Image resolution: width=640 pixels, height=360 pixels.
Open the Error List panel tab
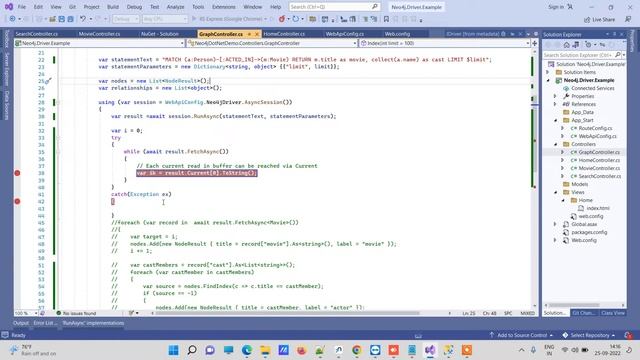click(x=45, y=323)
